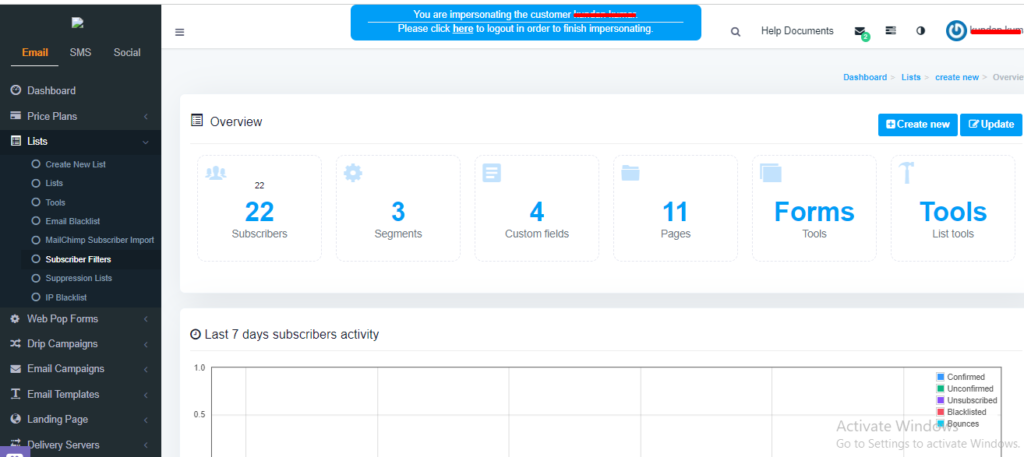
Task: Click the Create new button
Action: (x=917, y=124)
